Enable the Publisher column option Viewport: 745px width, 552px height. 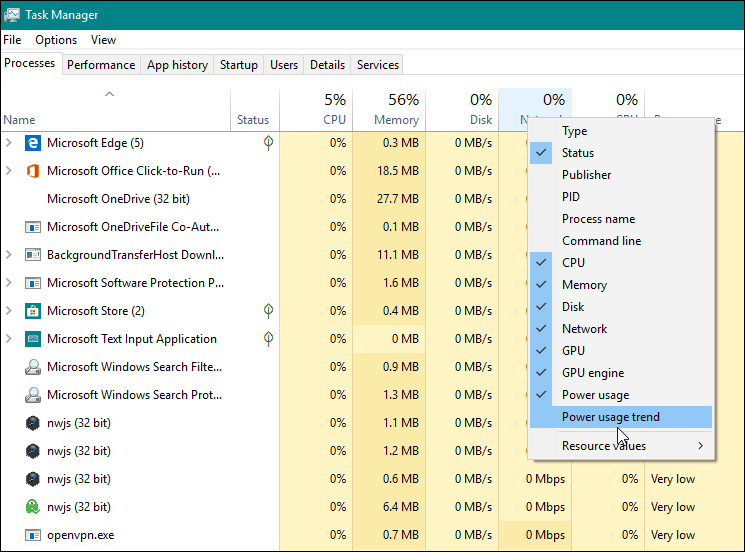pos(621,175)
